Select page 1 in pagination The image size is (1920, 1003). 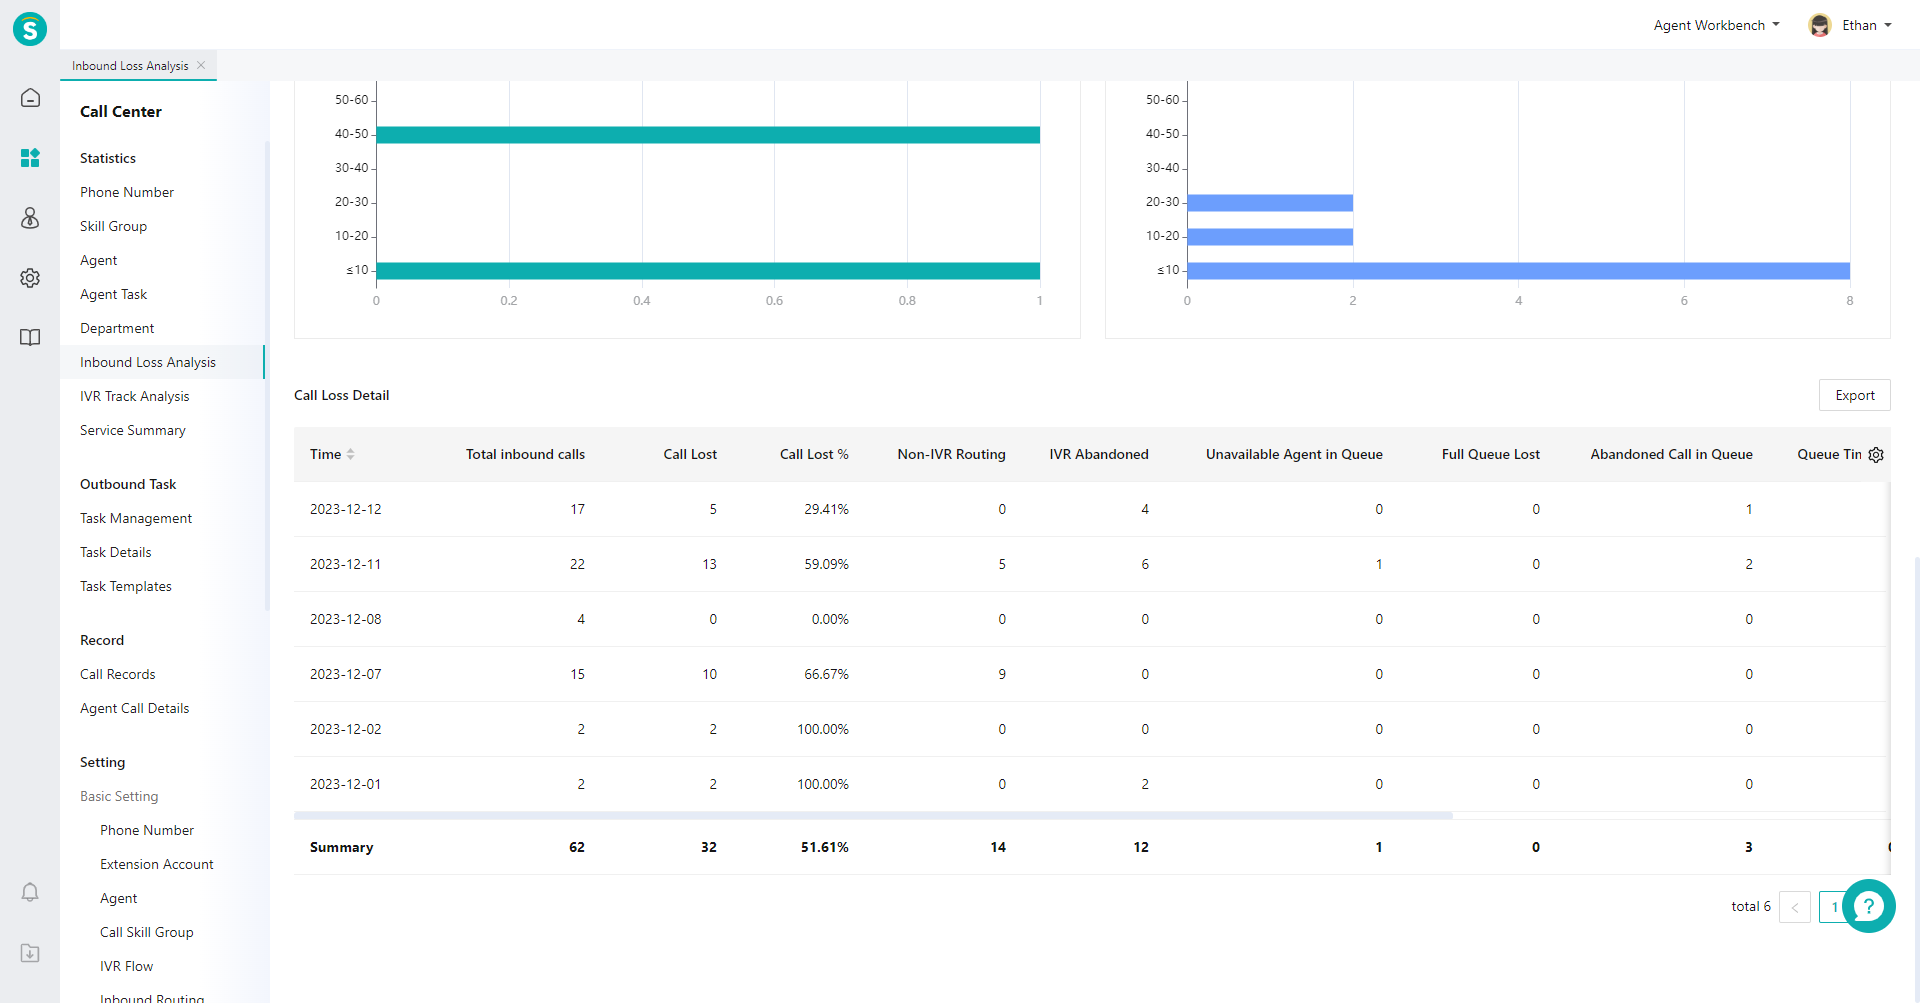(1833, 907)
